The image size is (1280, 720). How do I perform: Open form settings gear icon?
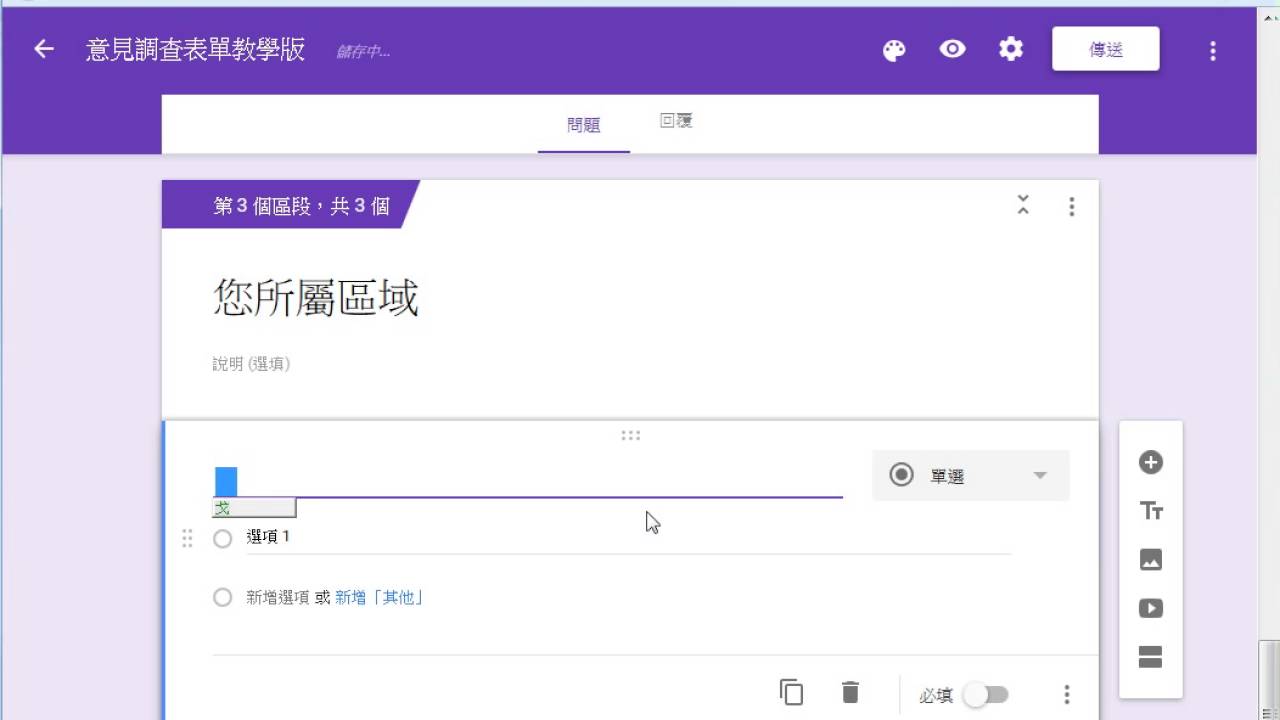pyautogui.click(x=1011, y=49)
